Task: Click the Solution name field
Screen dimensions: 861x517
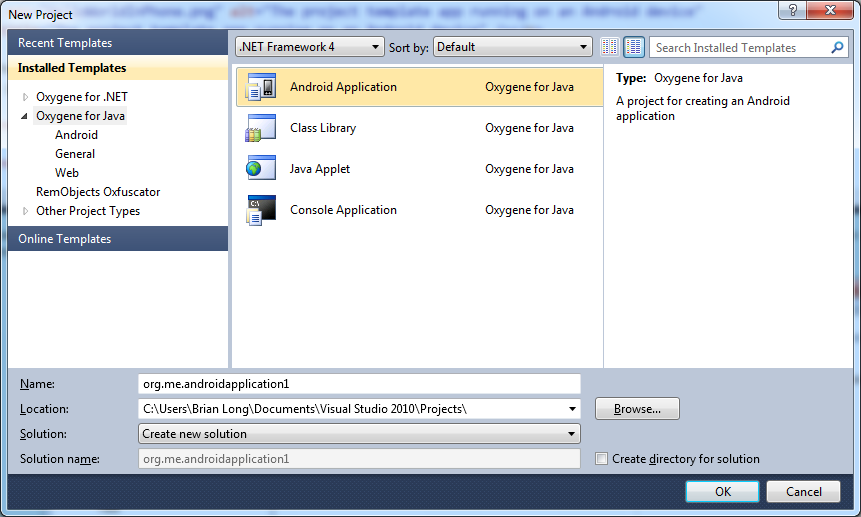Action: [359, 459]
